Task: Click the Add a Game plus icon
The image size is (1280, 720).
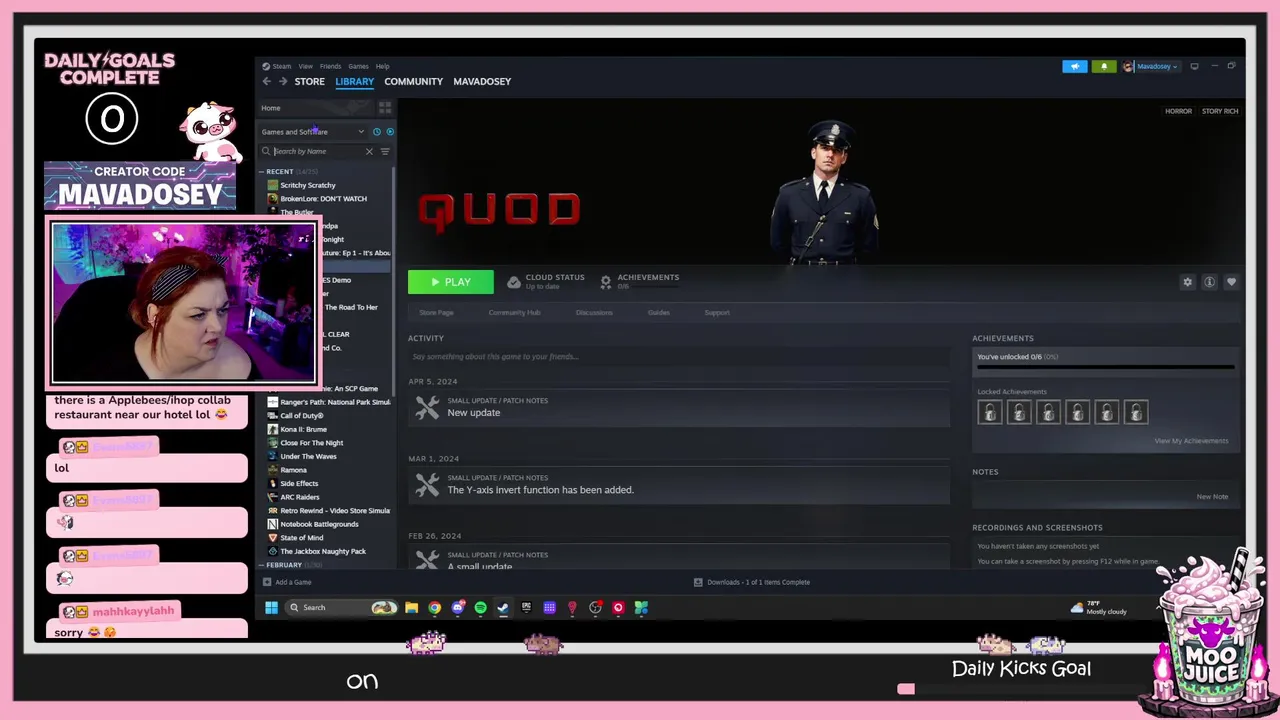Action: click(267, 582)
